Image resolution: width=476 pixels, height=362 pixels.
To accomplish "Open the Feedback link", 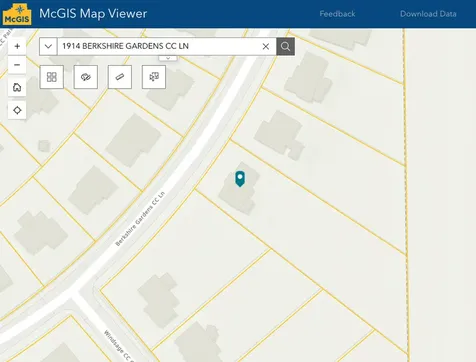I will click(337, 14).
